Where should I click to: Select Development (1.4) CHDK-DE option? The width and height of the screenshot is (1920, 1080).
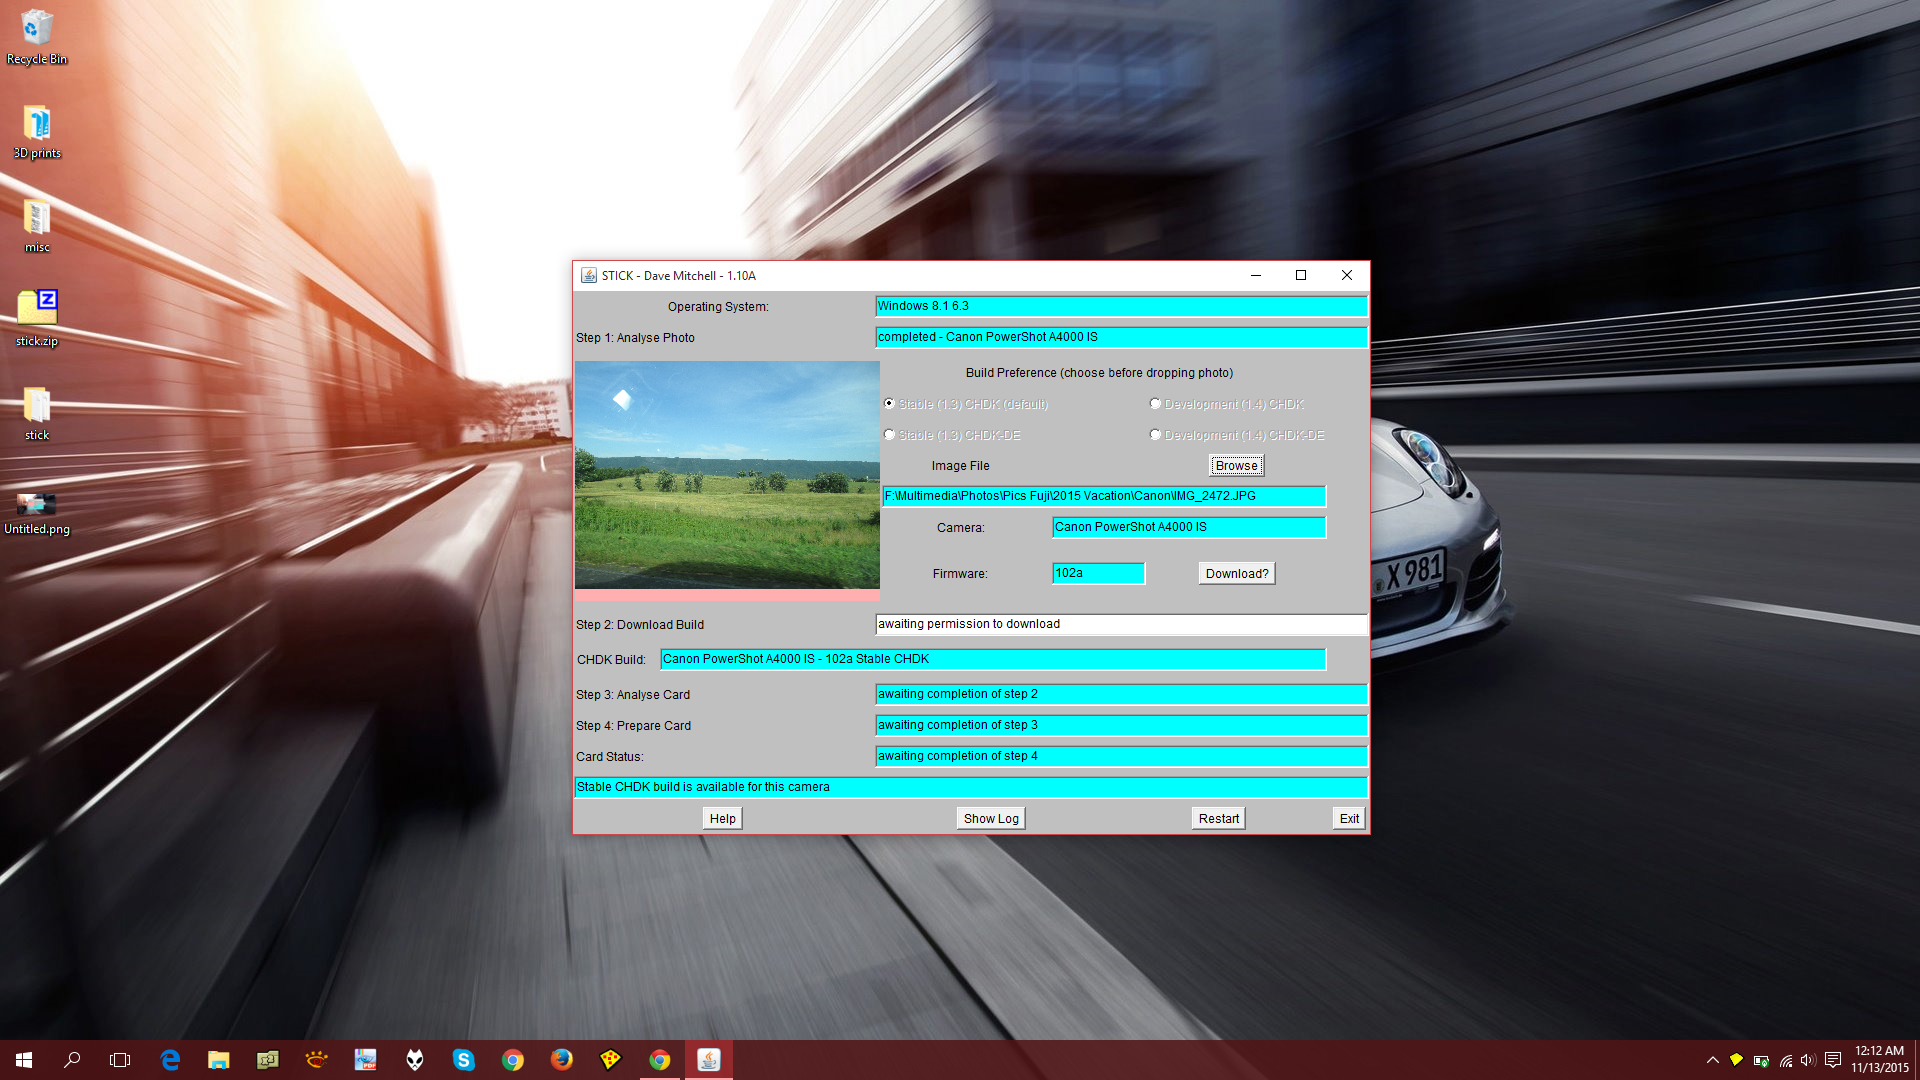[x=1237, y=435]
